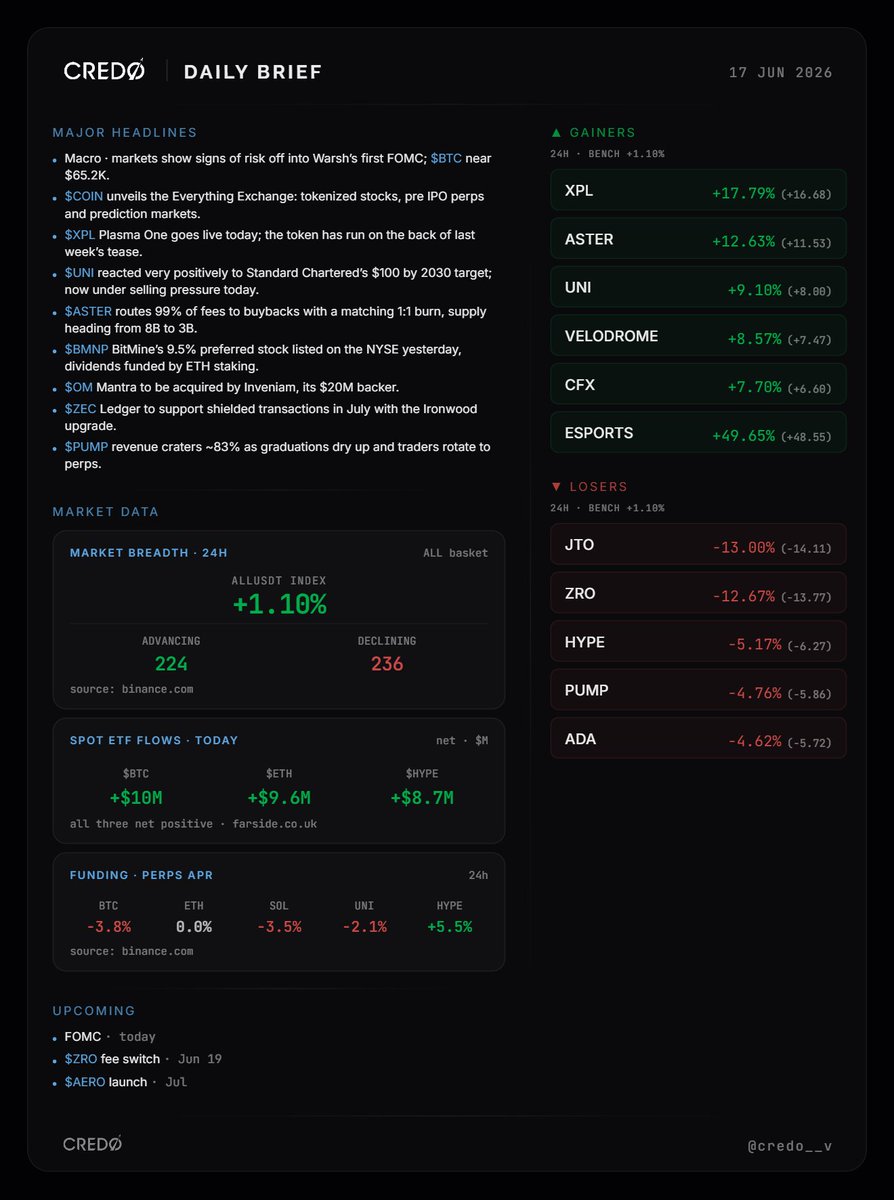The image size is (894, 1200).
Task: Click the BTC funding rate -3.8%
Action: [109, 927]
